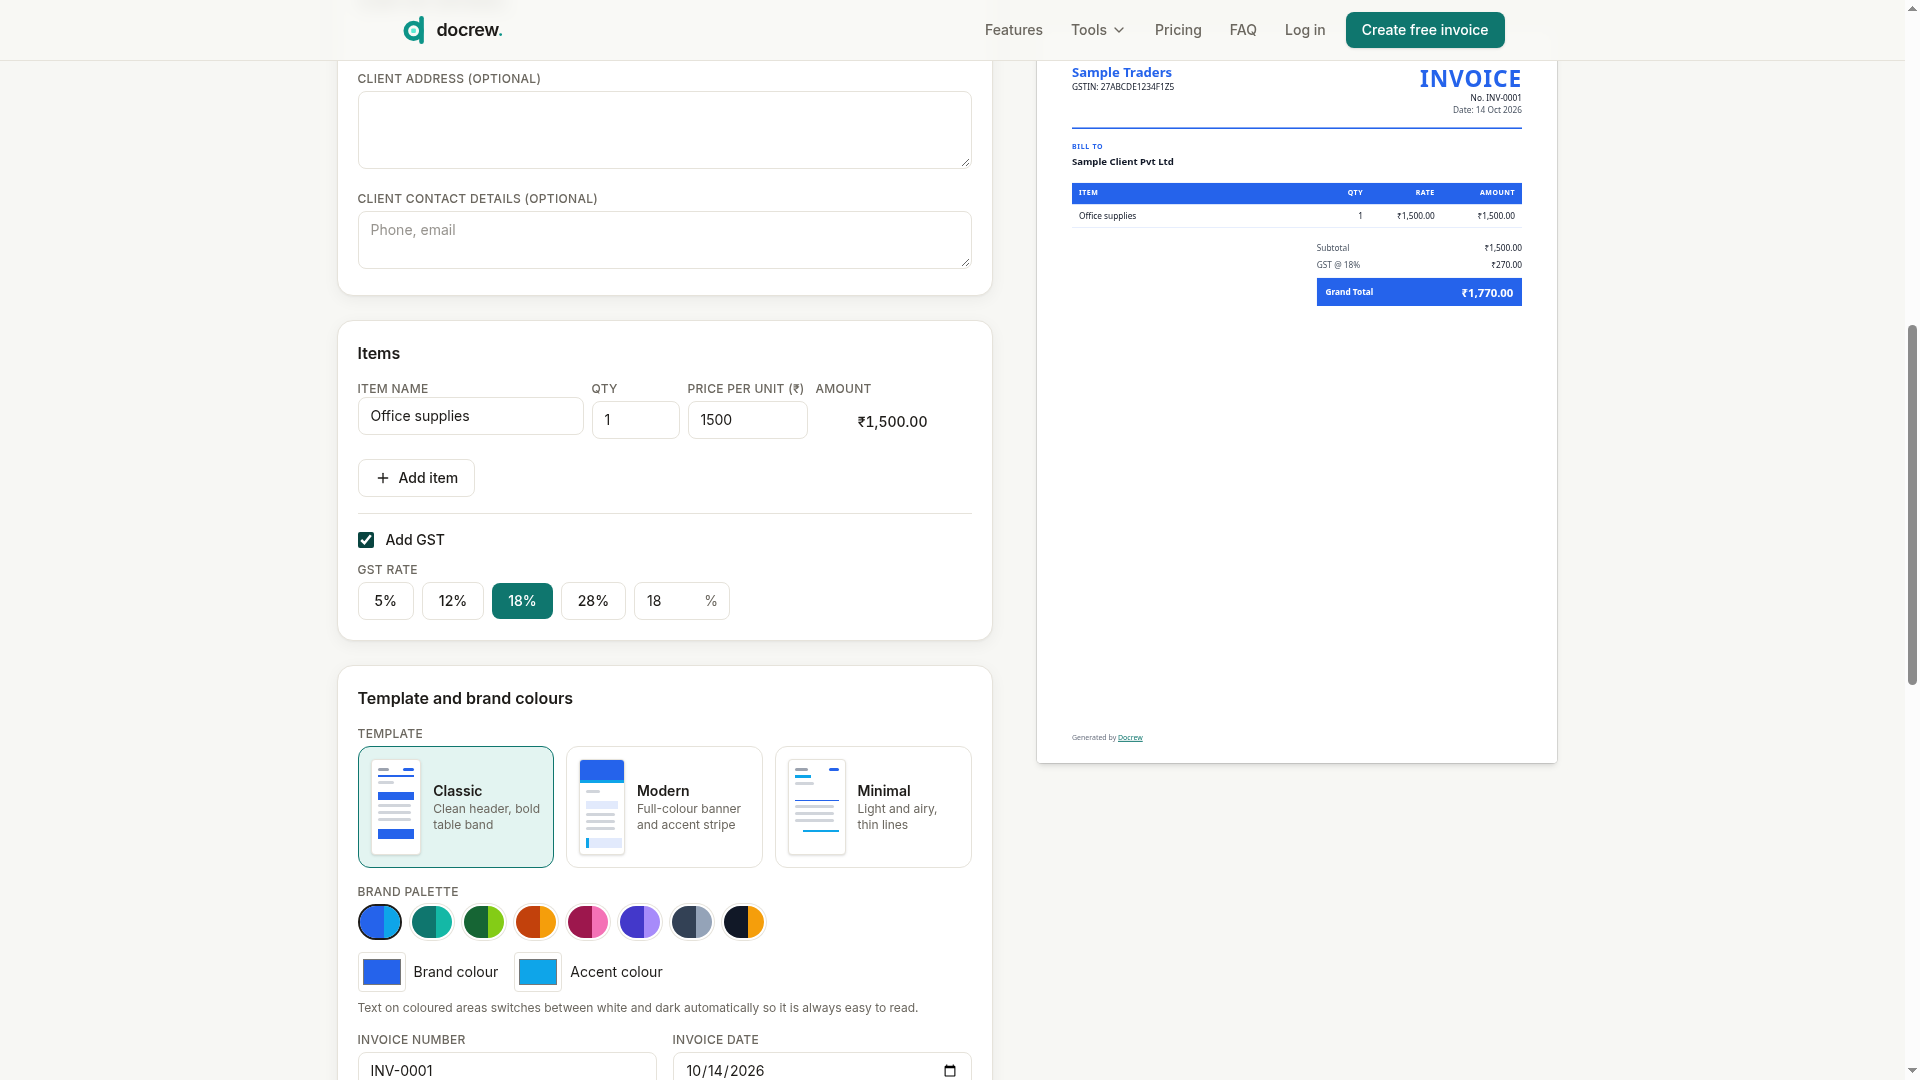Select the 5% GST rate
Image resolution: width=1920 pixels, height=1080 pixels.
pos(385,601)
